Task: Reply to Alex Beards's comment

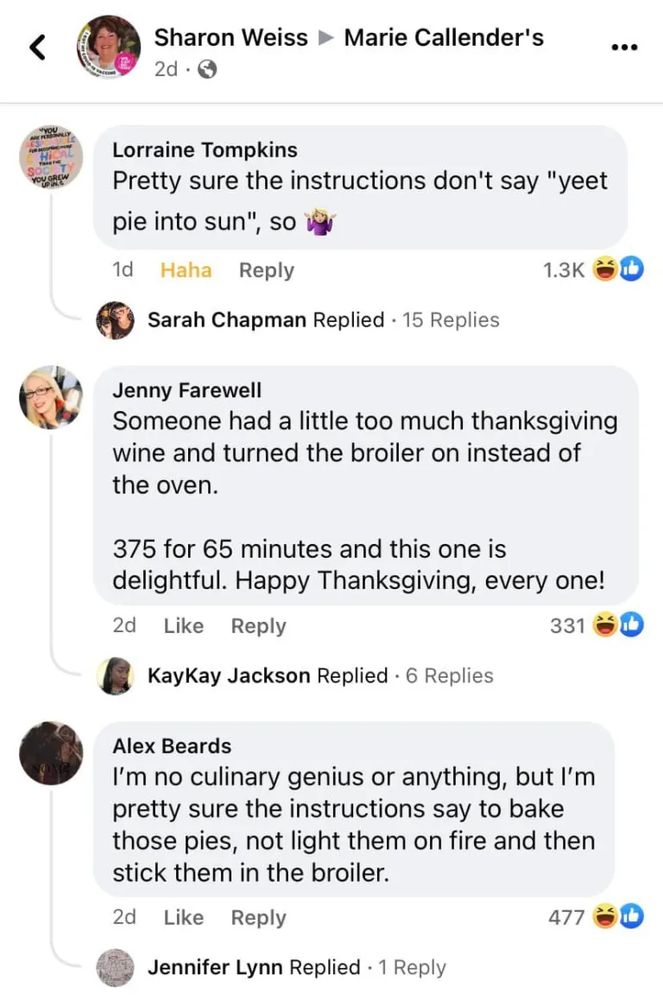Action: tap(258, 917)
